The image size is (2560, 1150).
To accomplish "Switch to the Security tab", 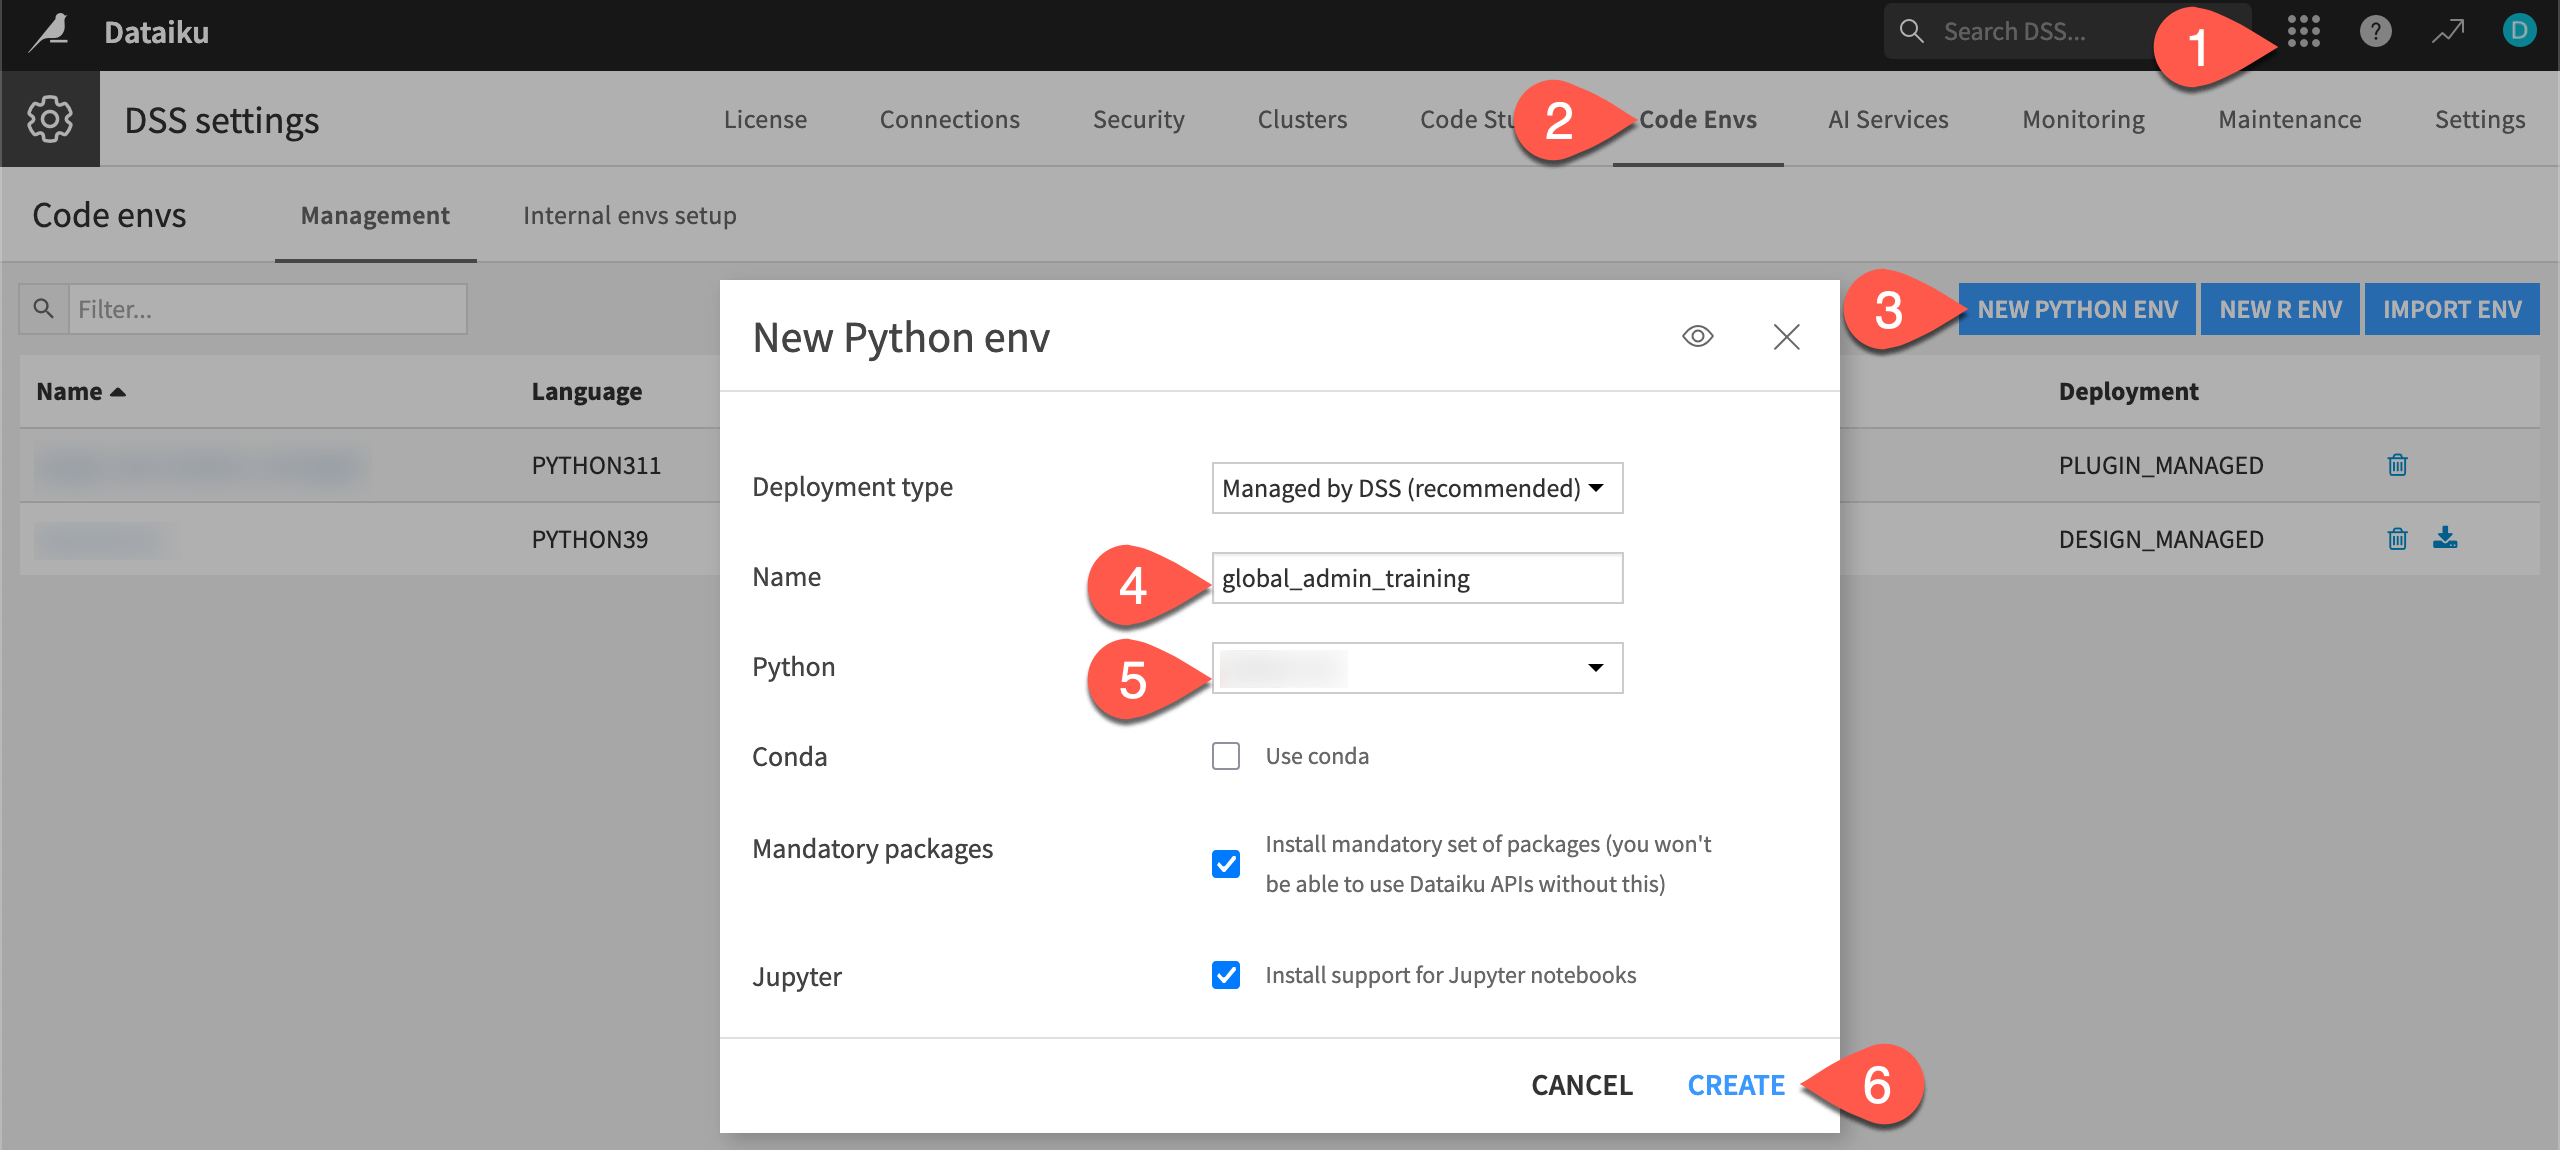I will [1138, 119].
